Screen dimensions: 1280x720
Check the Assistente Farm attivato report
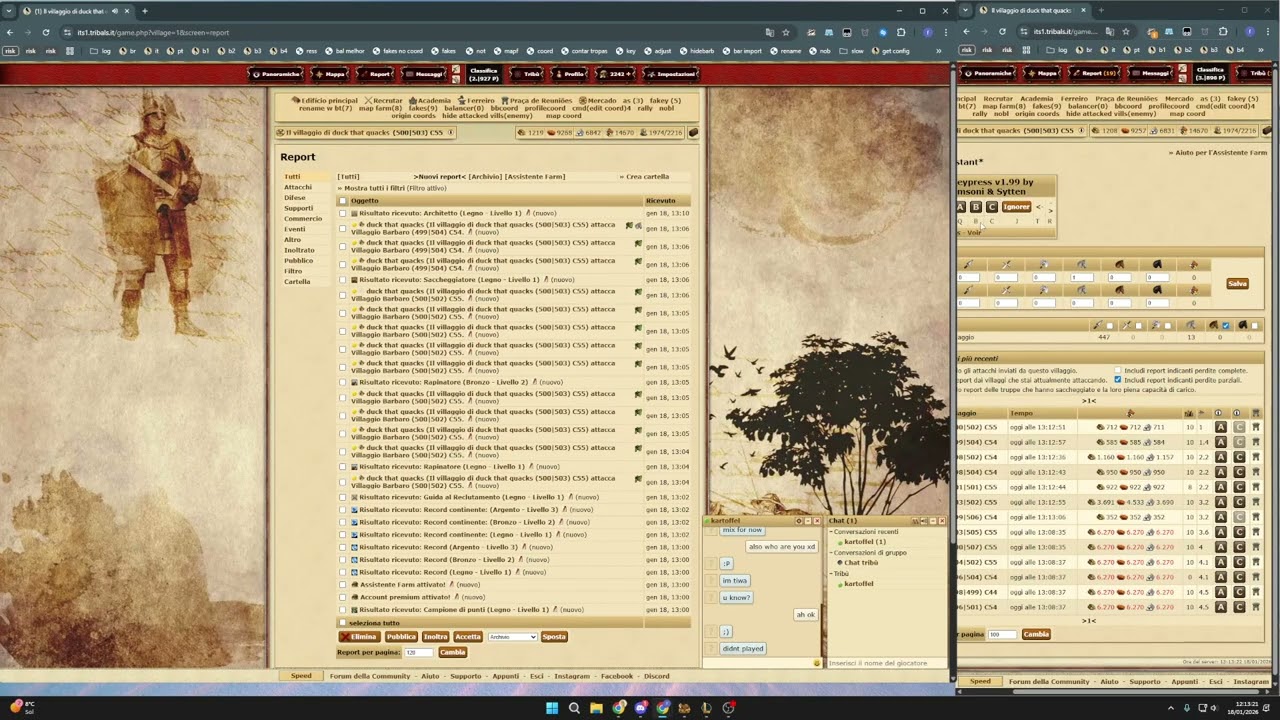pyautogui.click(x=343, y=585)
